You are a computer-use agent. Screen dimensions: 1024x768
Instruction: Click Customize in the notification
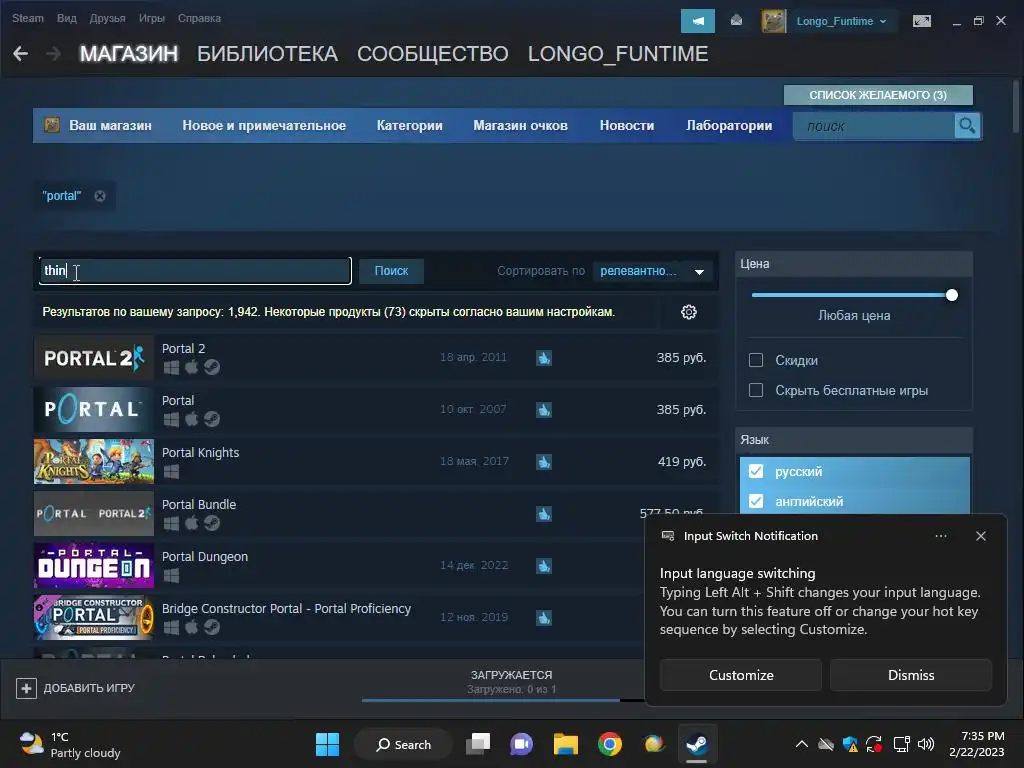pos(741,675)
